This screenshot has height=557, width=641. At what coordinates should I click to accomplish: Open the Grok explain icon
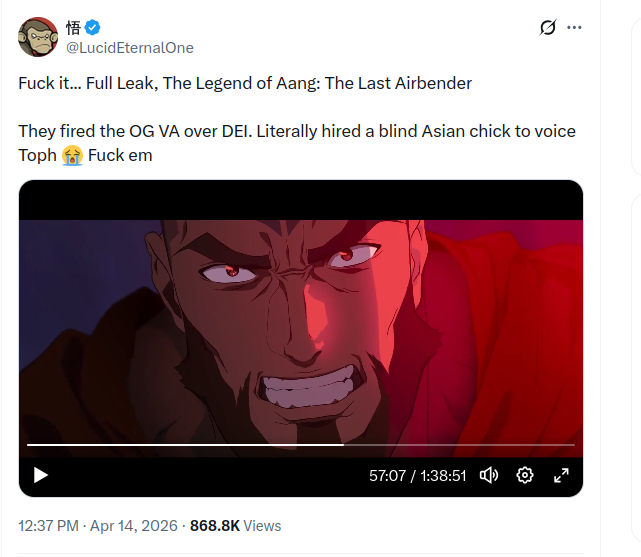[x=547, y=28]
